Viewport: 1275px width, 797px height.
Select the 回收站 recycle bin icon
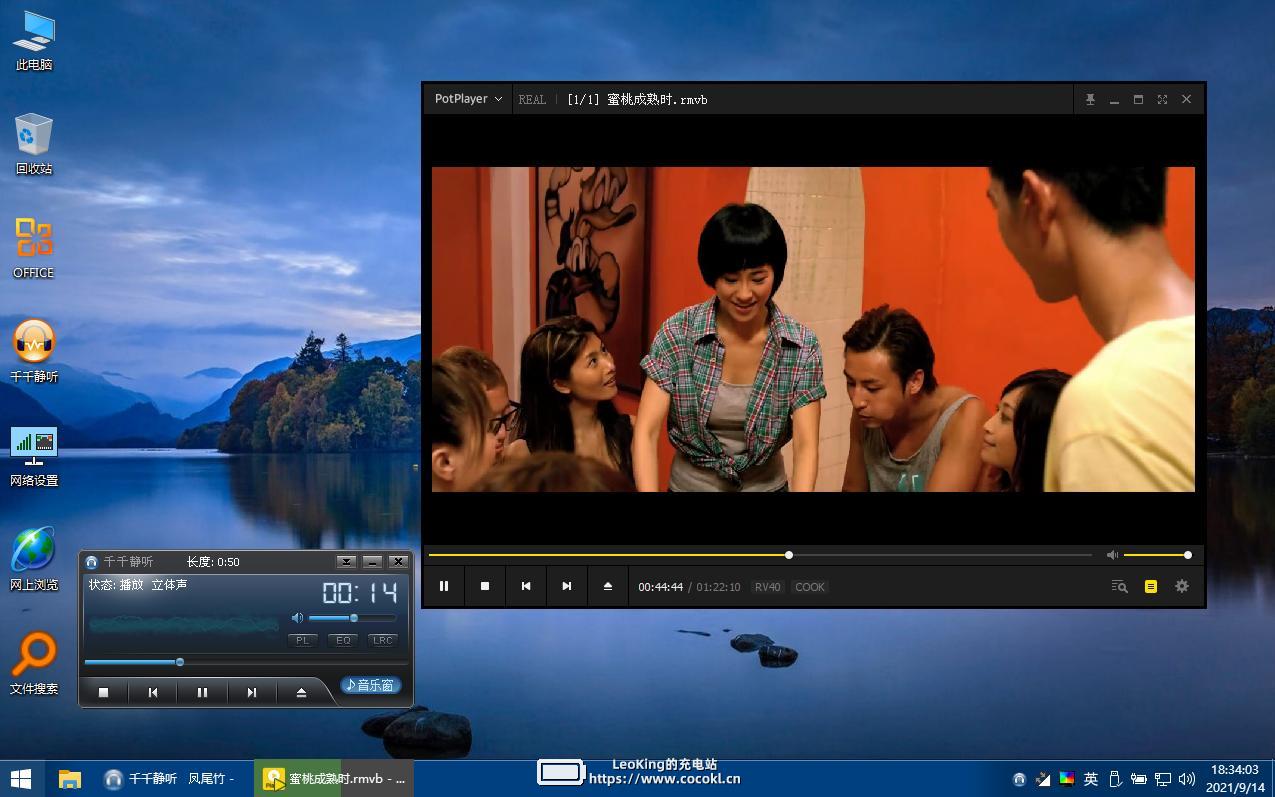(x=34, y=145)
